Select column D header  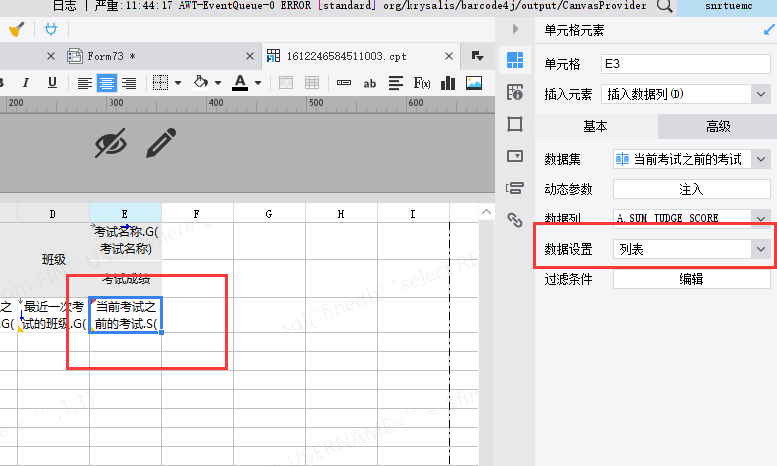point(53,214)
